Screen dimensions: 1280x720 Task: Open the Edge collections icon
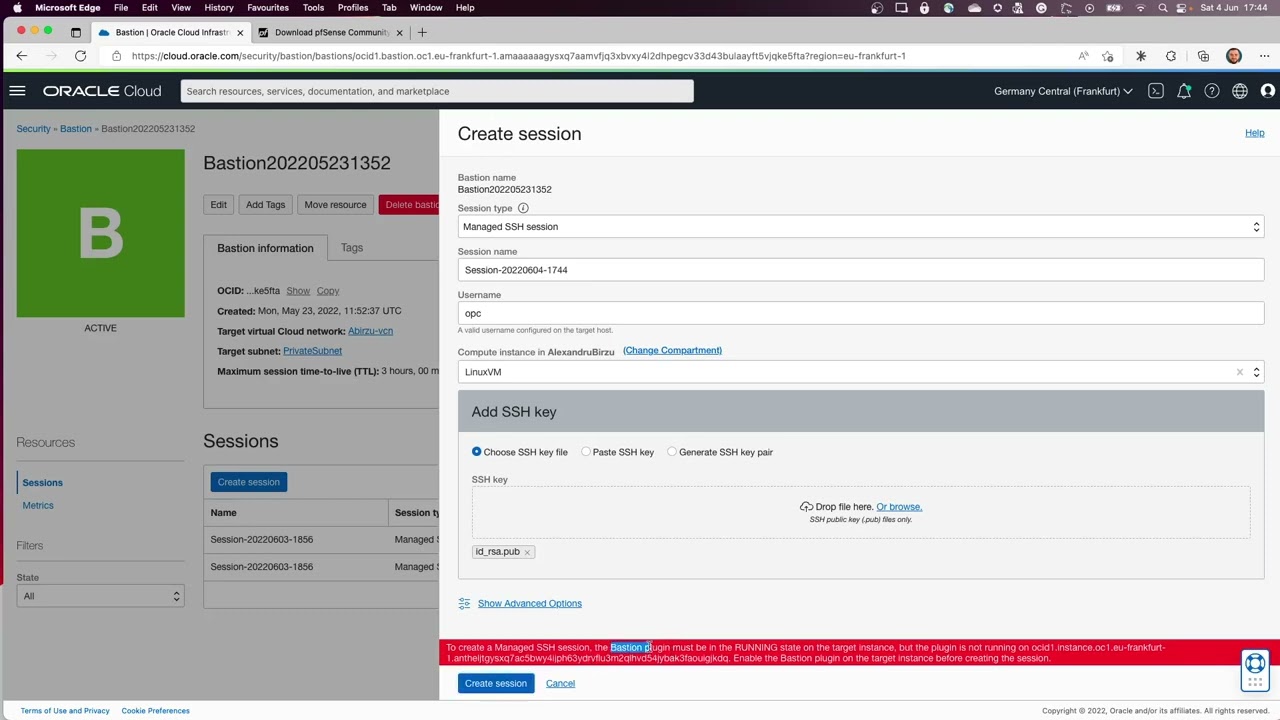[1203, 56]
